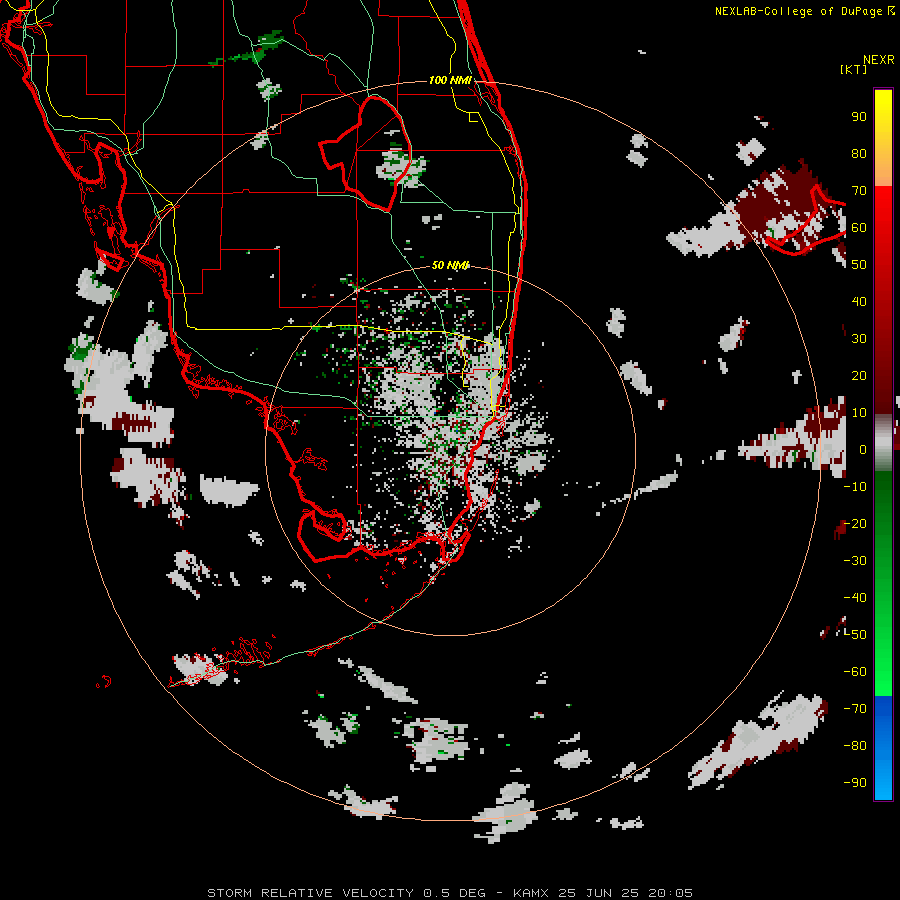900x900 pixels.
Task: Click the 0 value on velocity scale
Action: [863, 449]
